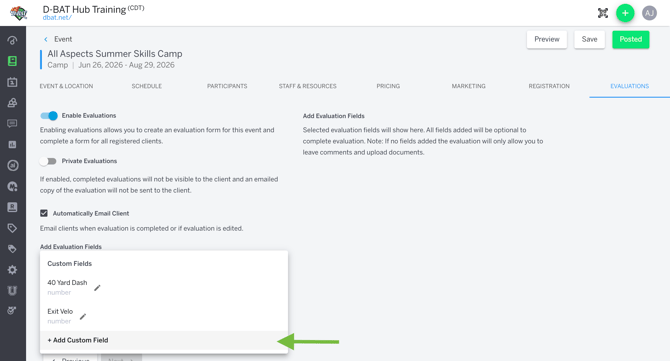Switch to the Marketing tab

469,86
